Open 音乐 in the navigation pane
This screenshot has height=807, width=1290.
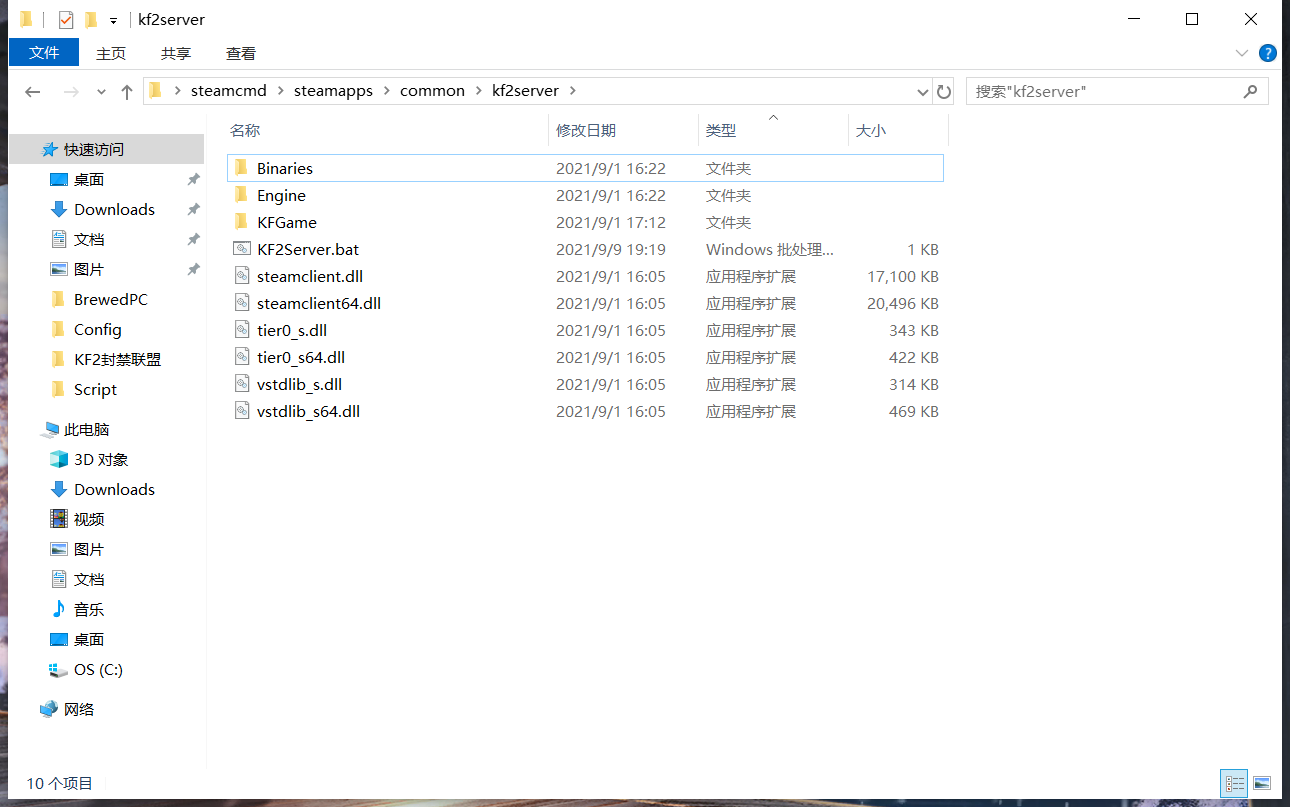point(89,609)
